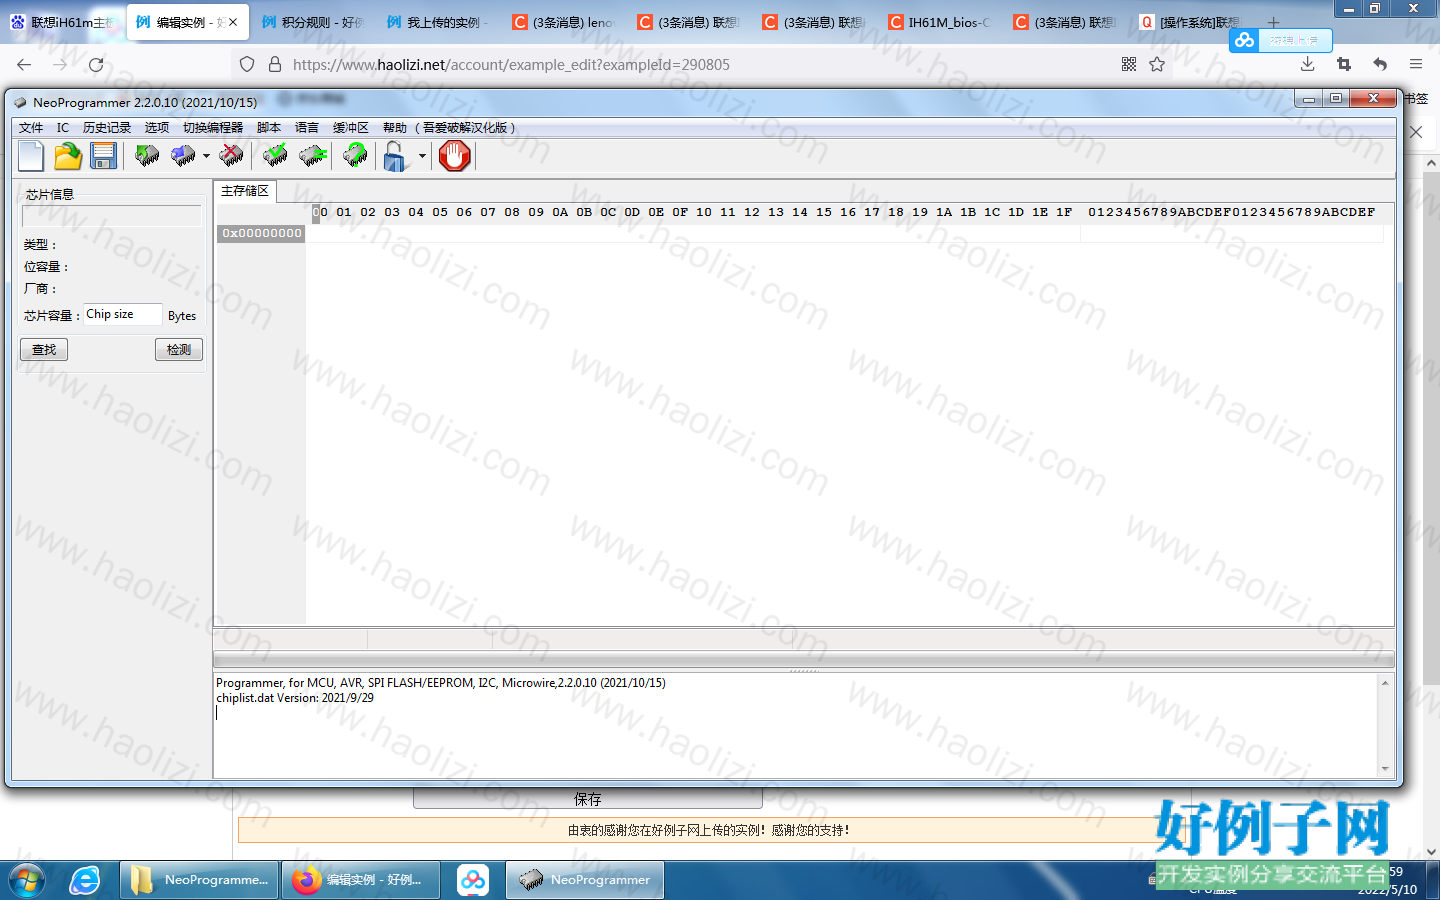The image size is (1440, 900).
Task: Open the 缓冲区 menu
Action: pos(351,128)
